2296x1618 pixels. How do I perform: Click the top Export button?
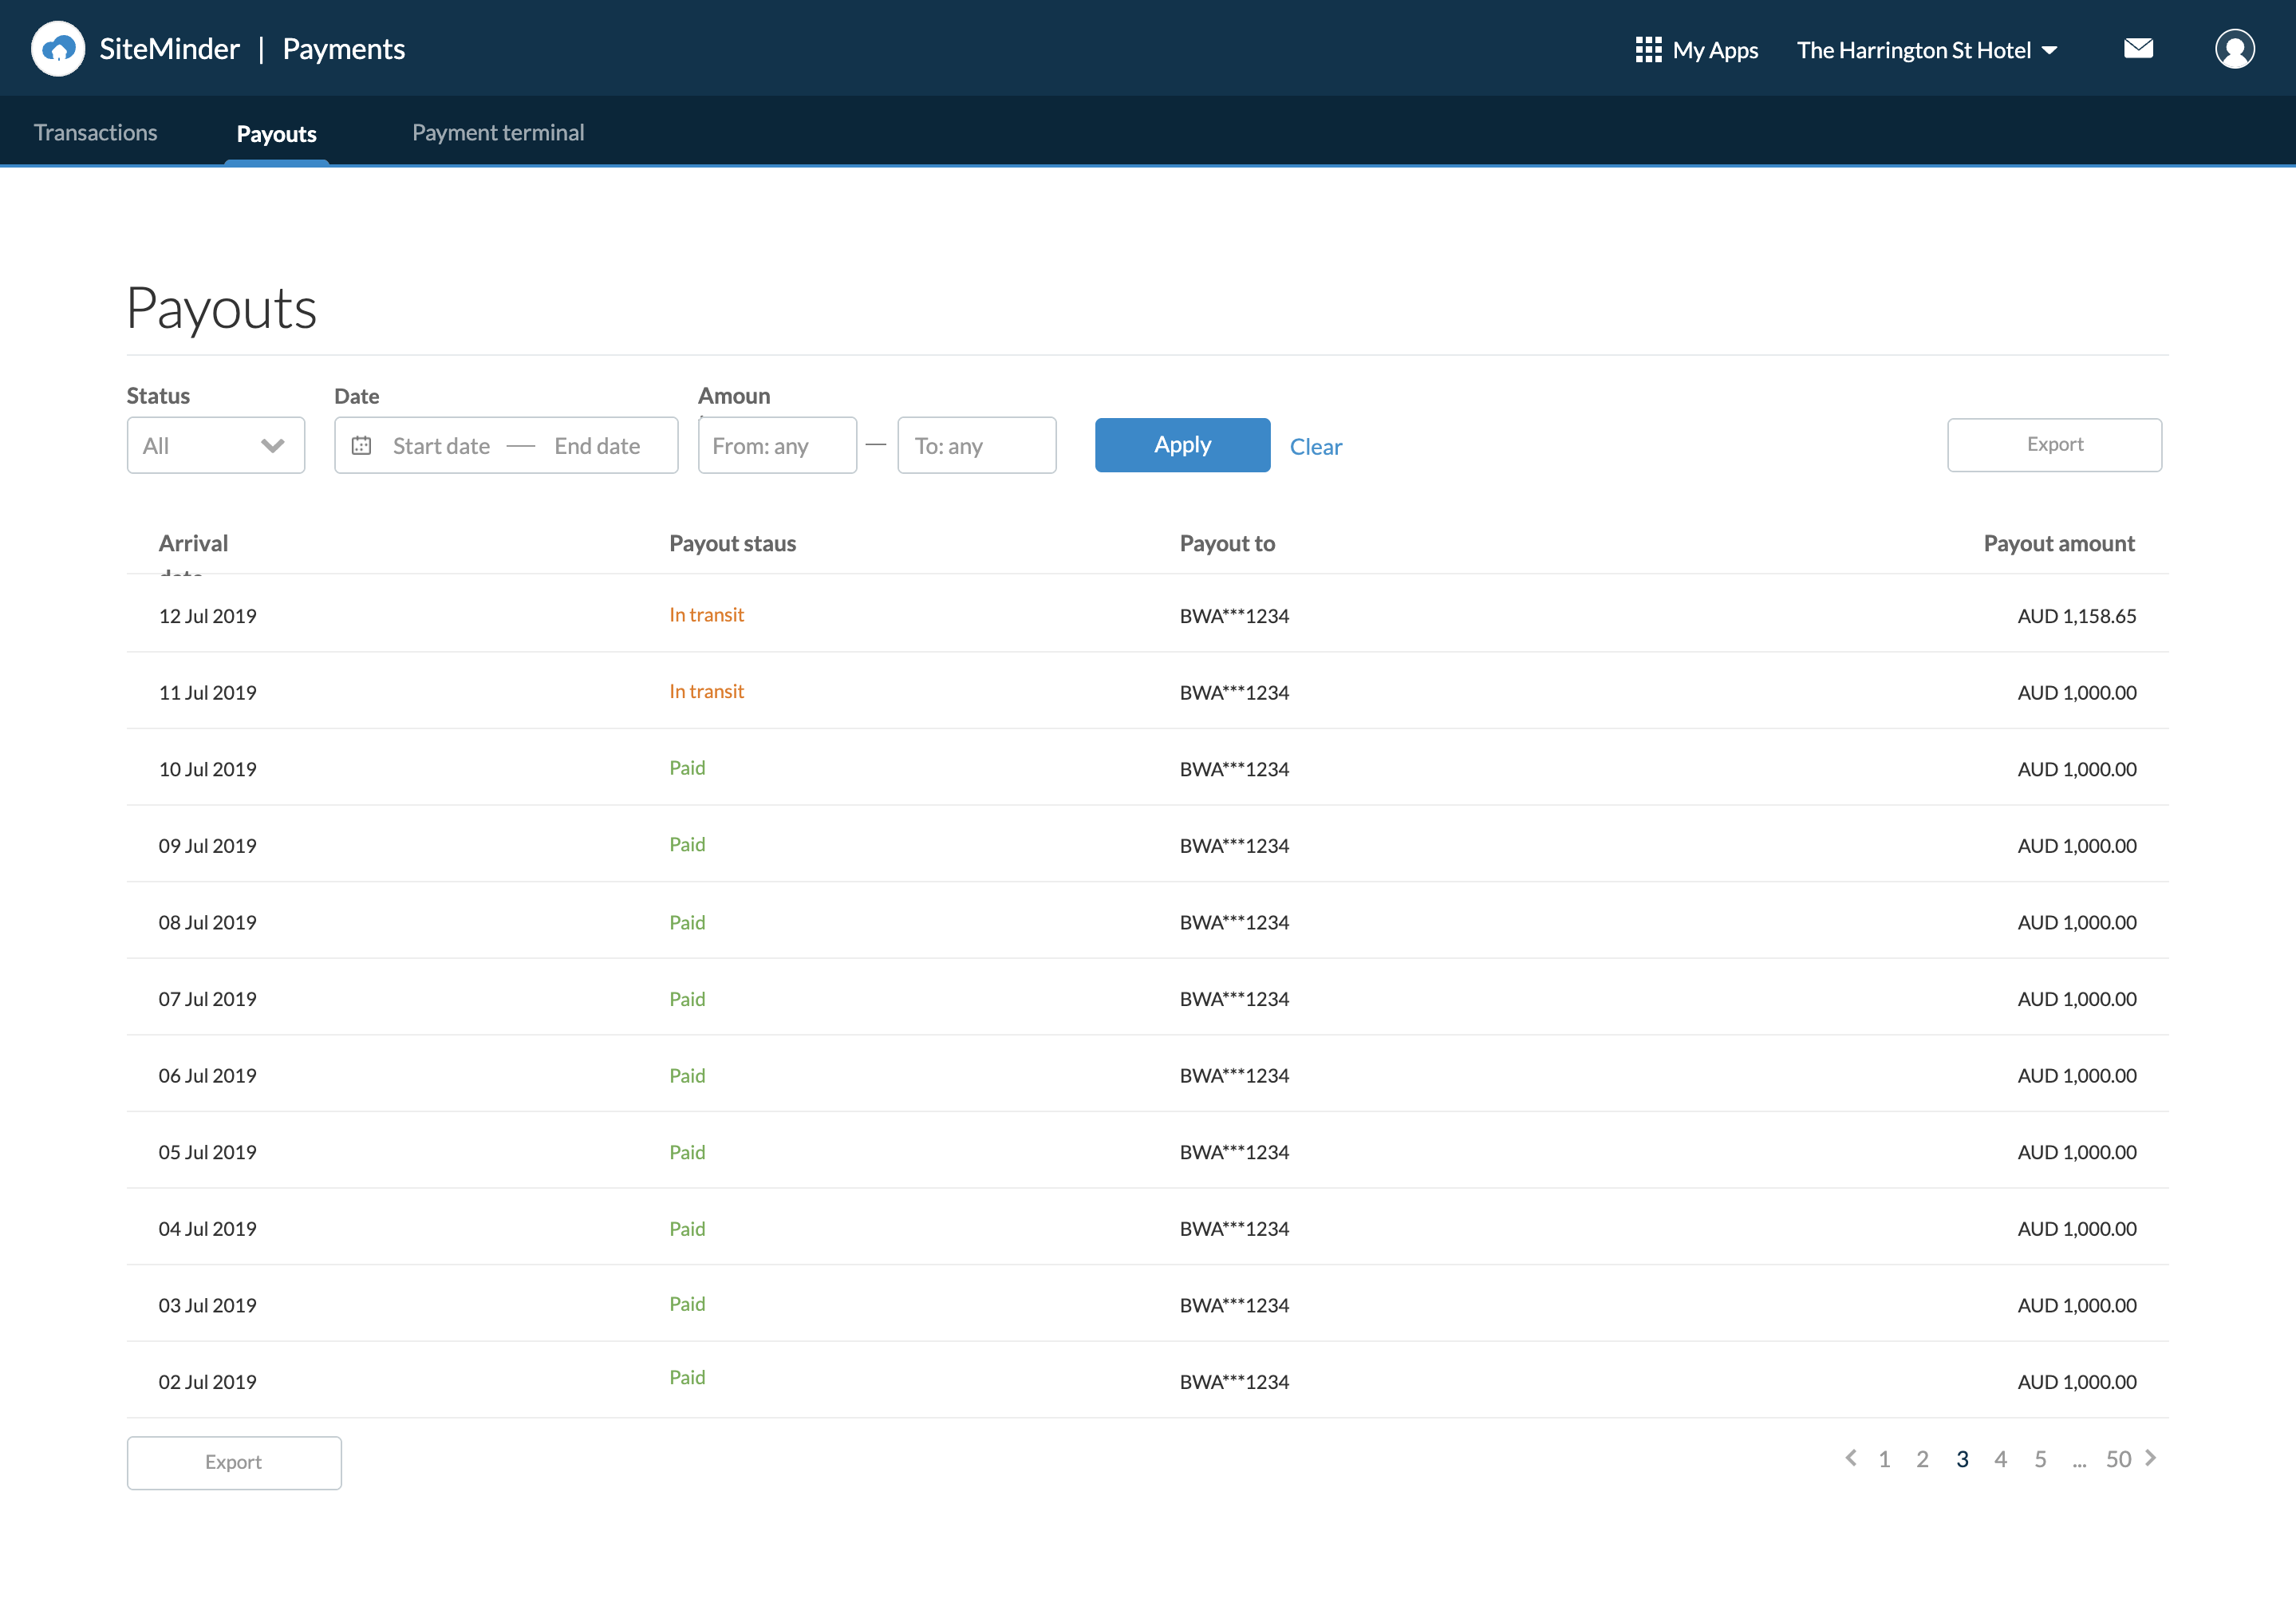click(x=2054, y=445)
